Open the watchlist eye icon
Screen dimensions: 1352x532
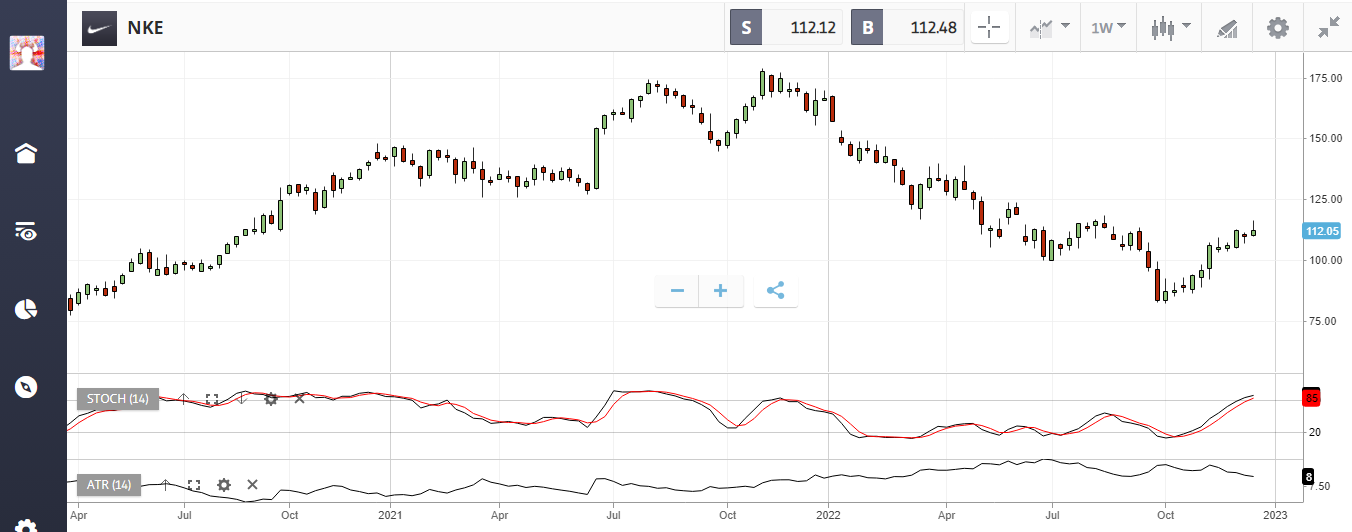tap(26, 231)
